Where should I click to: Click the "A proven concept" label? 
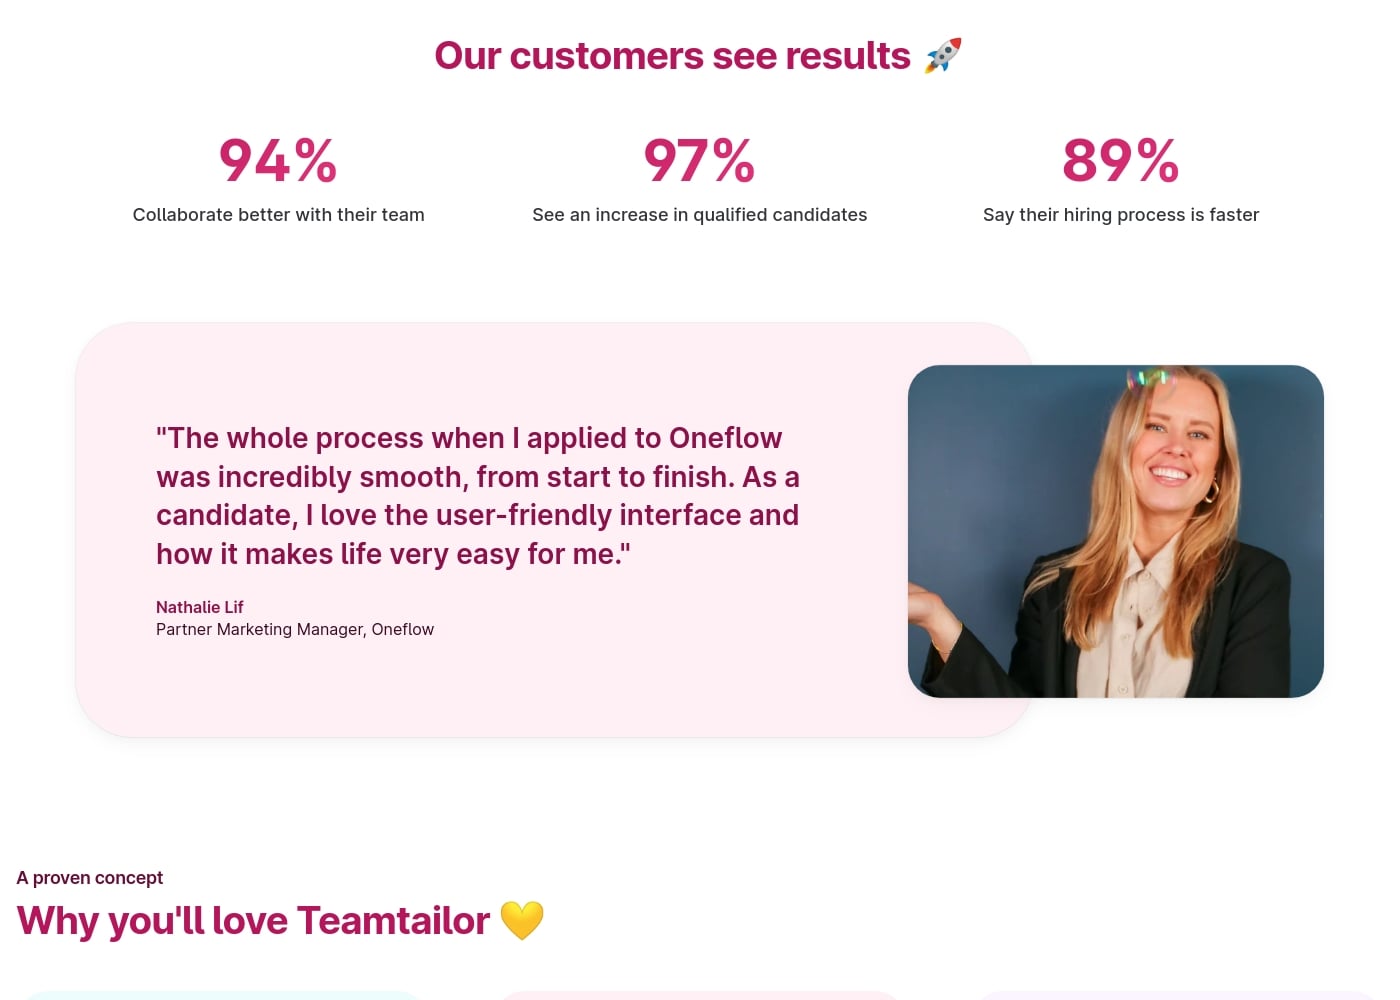(x=90, y=878)
